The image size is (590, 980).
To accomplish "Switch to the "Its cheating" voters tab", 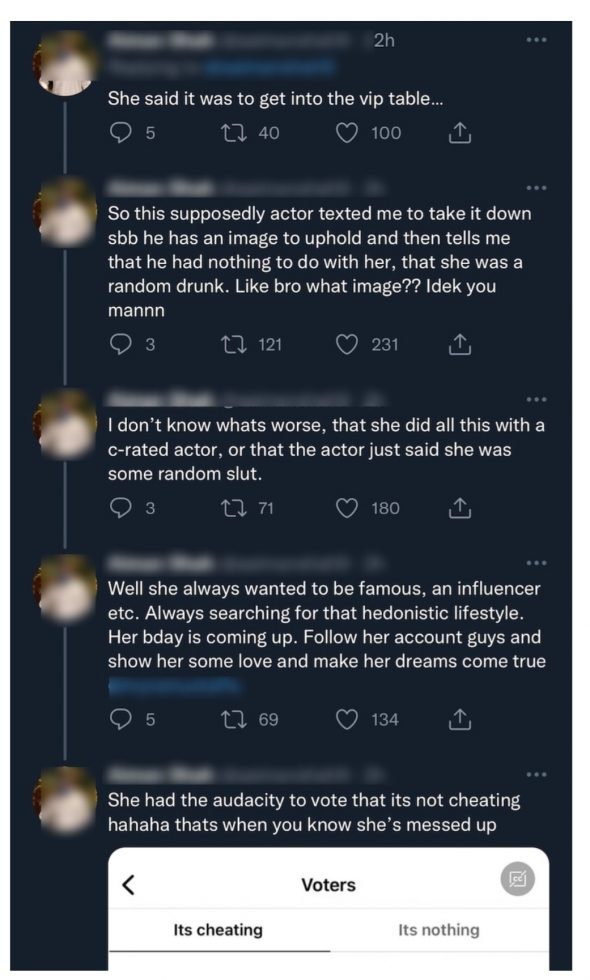I will tap(218, 930).
